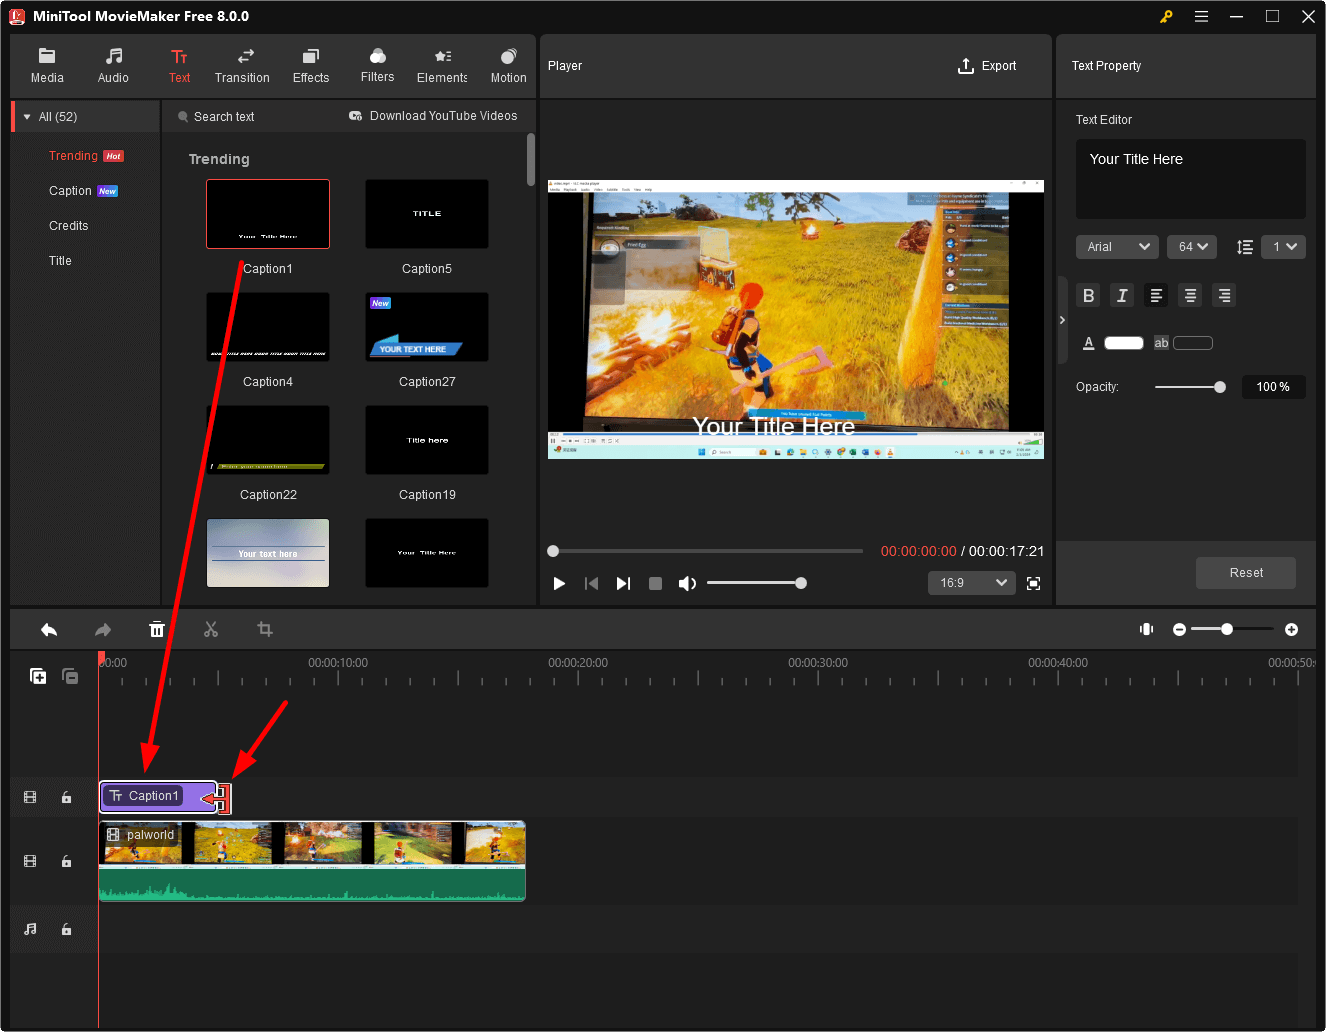
Task: Open the hamburger main menu
Action: click(x=1201, y=16)
